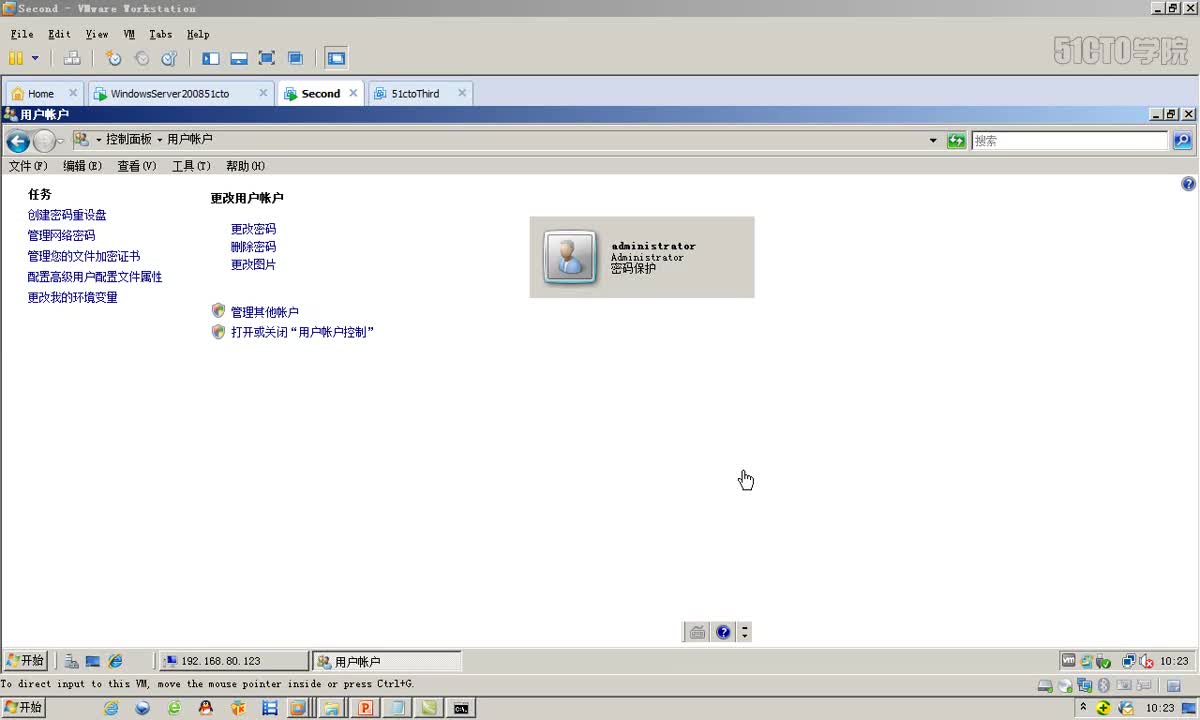Expand the arrow before 控制面板 in address bar
This screenshot has width=1200, height=720.
click(99, 140)
